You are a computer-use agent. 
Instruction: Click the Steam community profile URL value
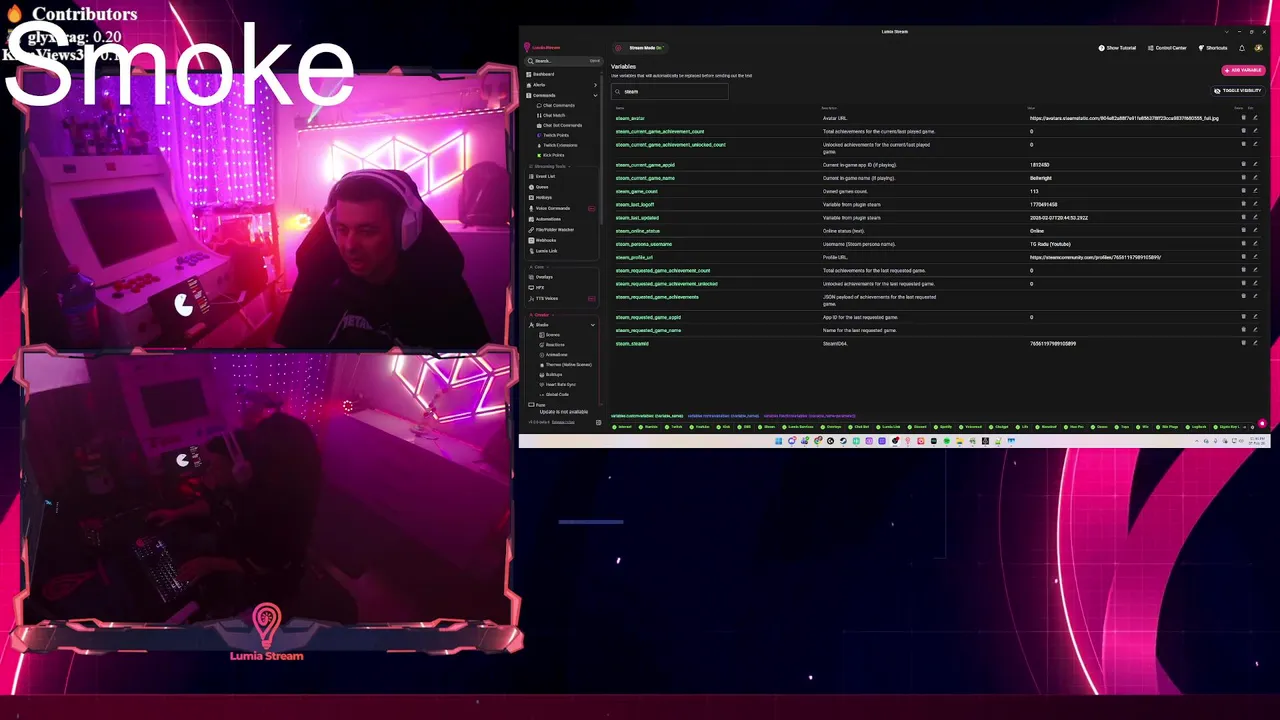point(1095,257)
